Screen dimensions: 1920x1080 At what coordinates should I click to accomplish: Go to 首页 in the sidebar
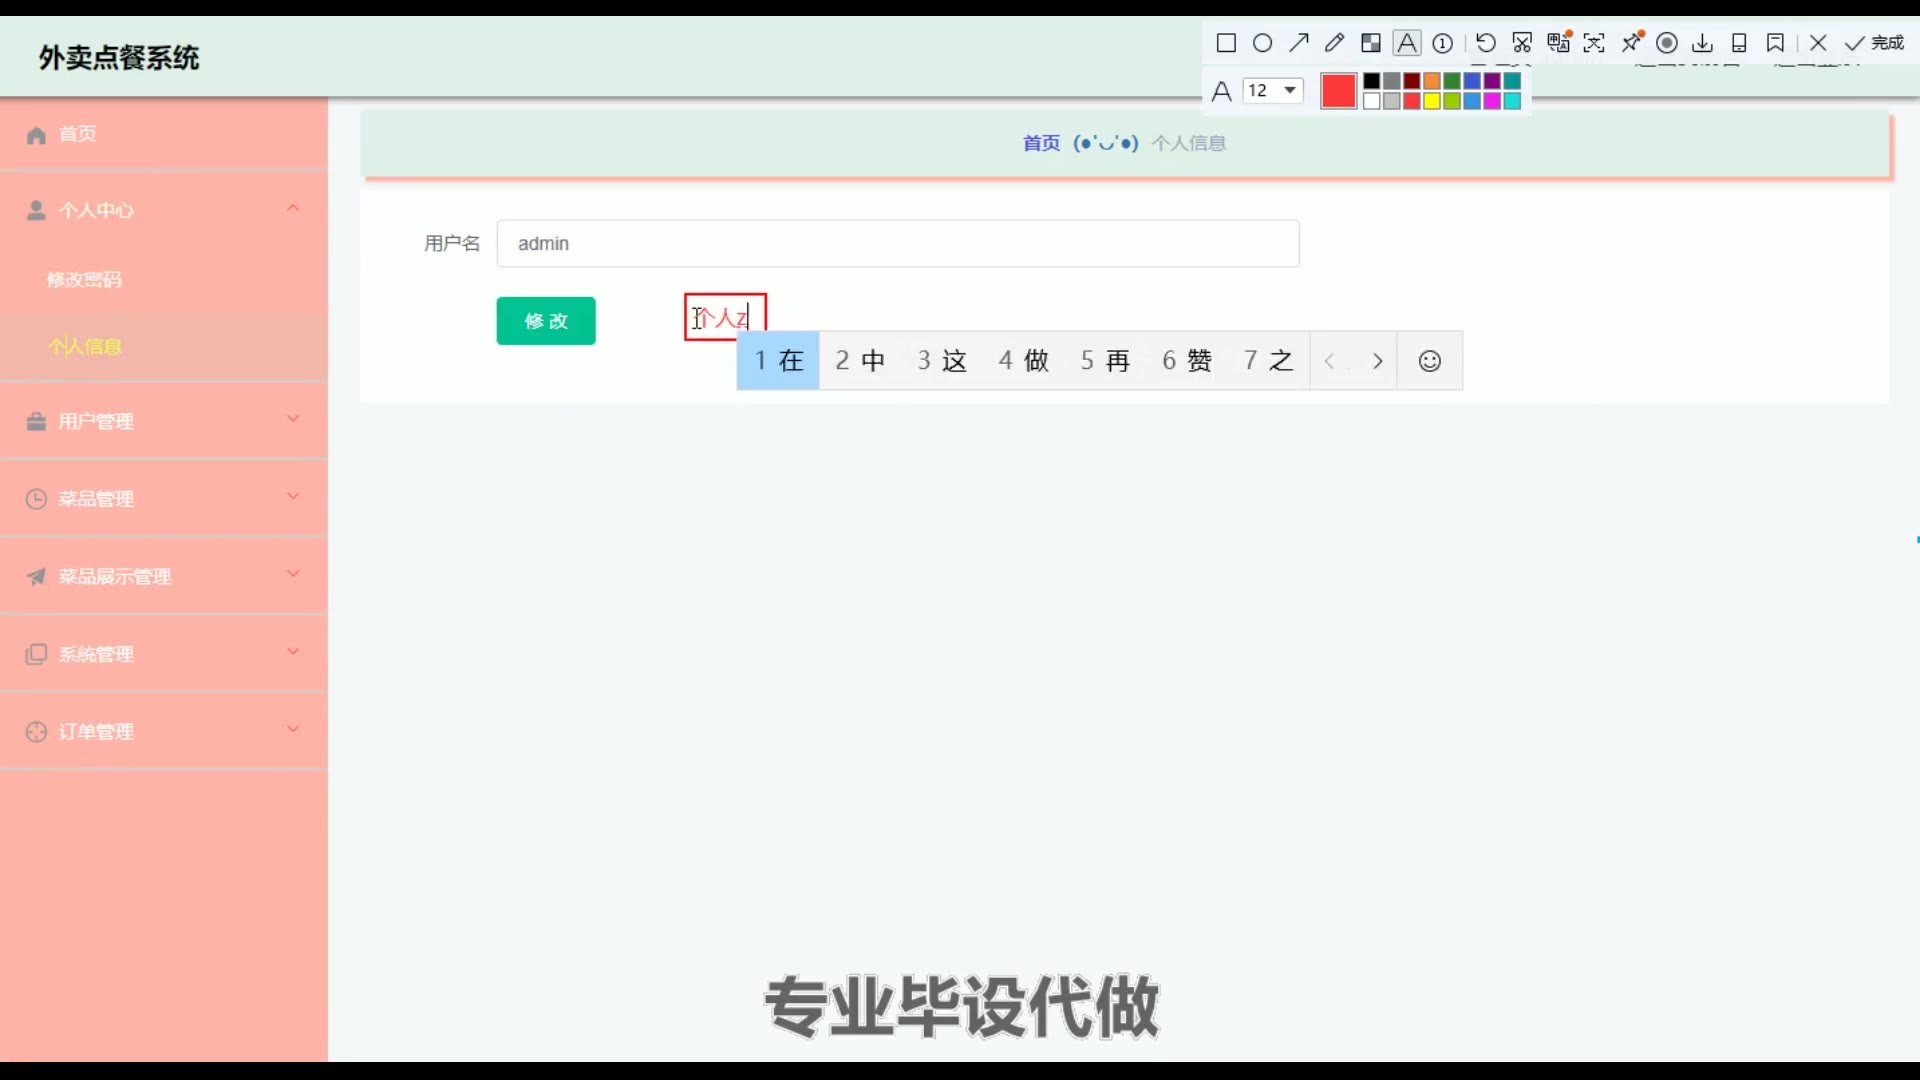pos(77,134)
